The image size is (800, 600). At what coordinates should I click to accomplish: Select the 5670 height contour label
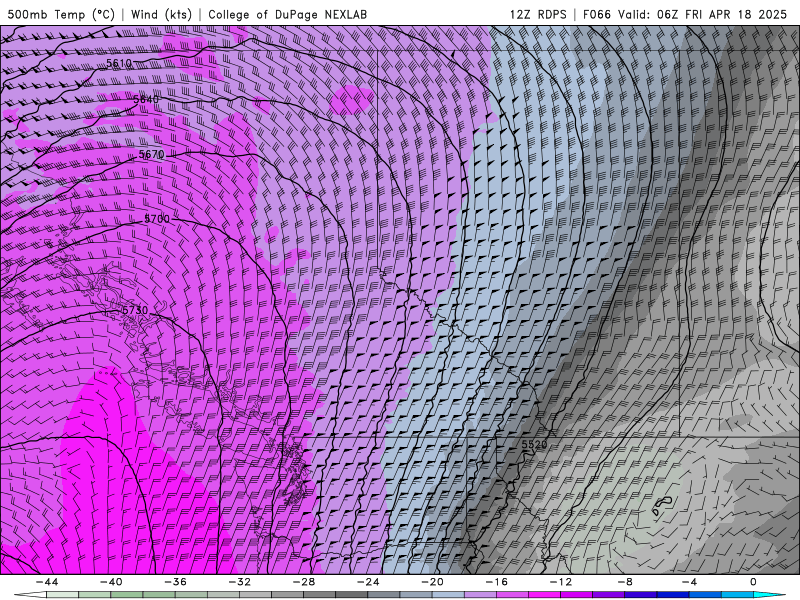coord(152,154)
